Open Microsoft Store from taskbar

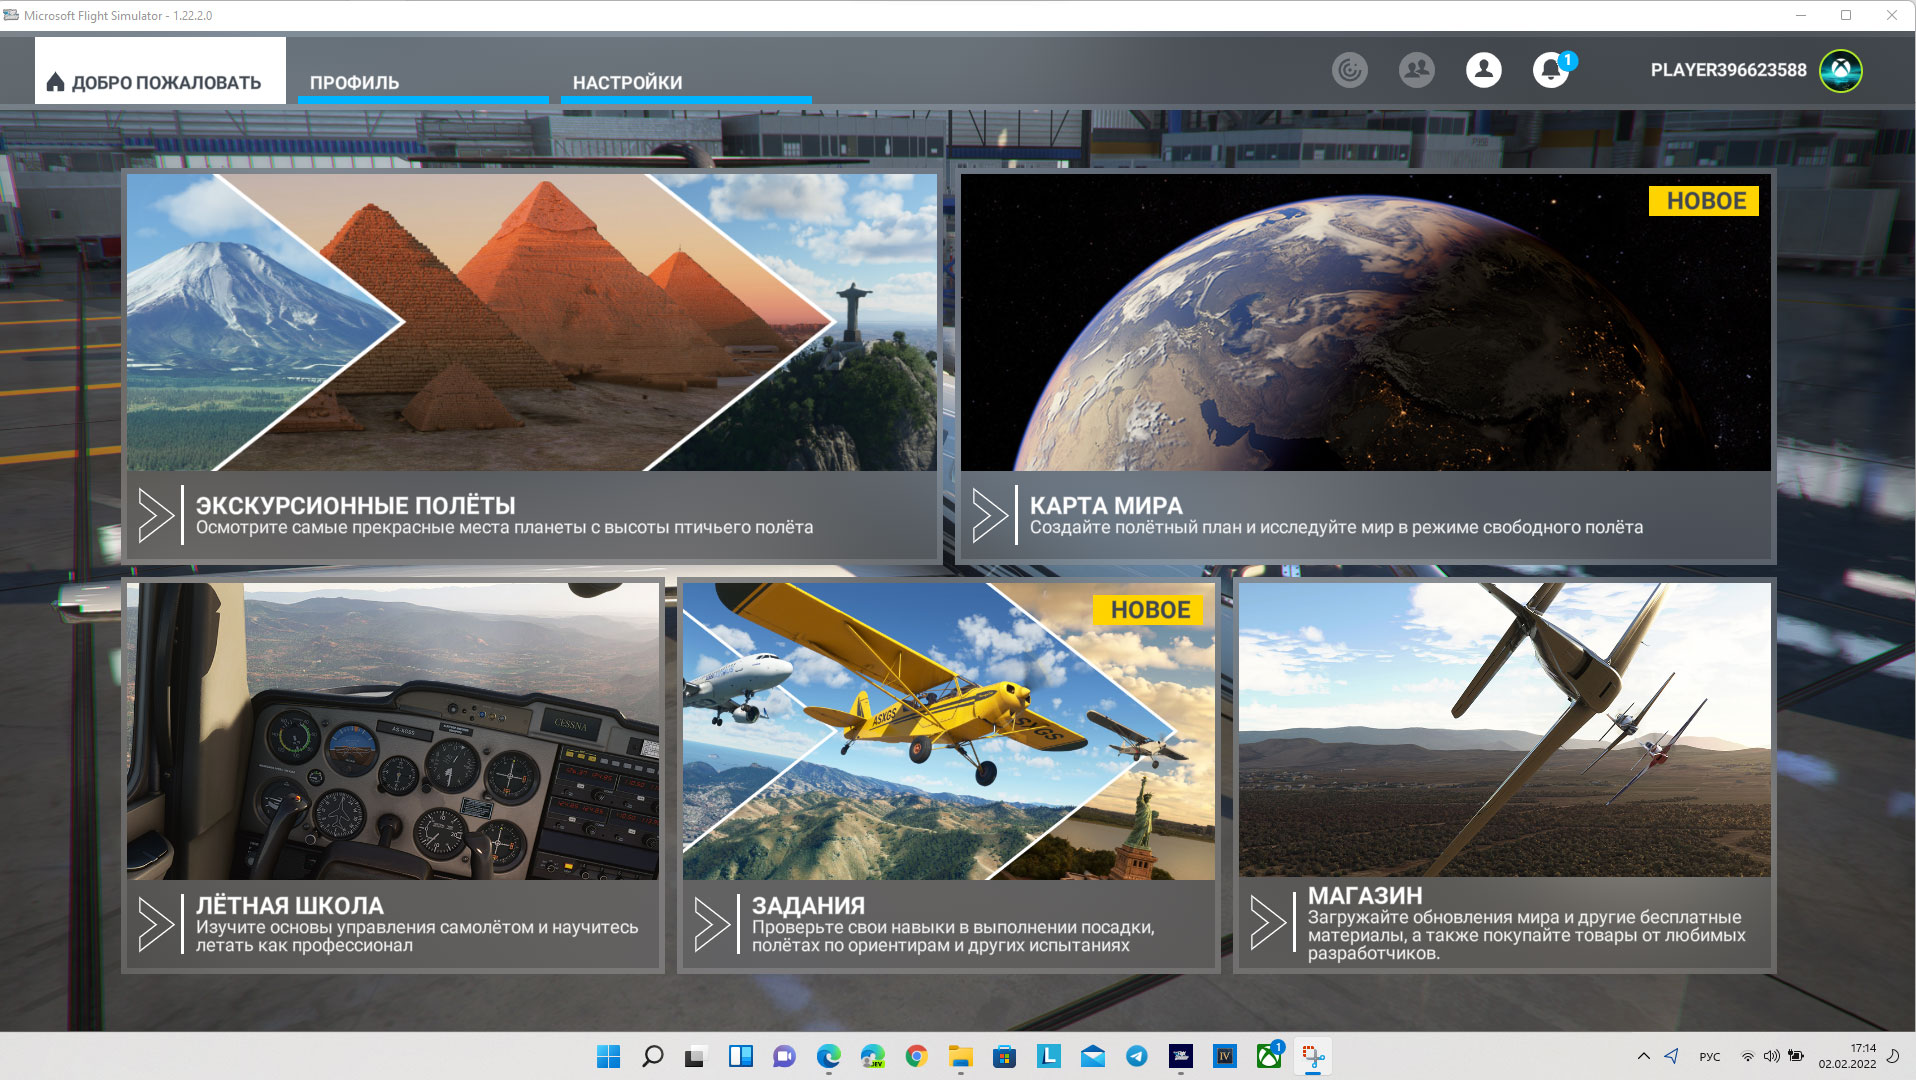[1004, 1056]
